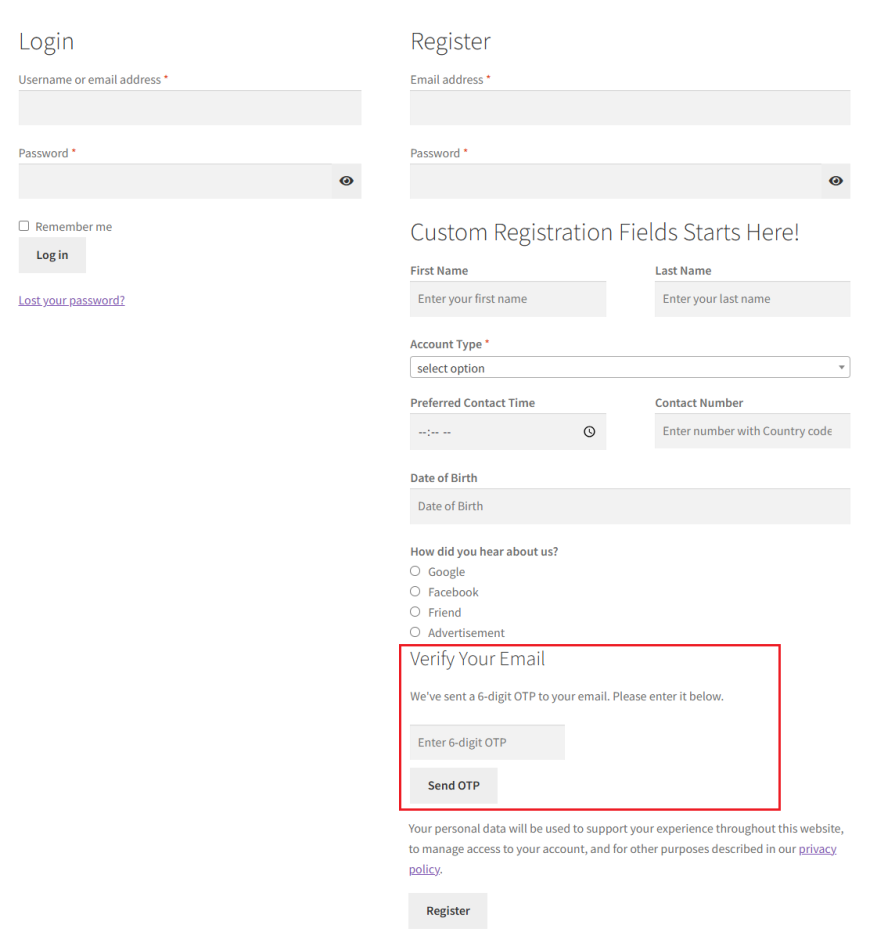Click the Send OTP button
Screen dimensions: 895x943
tap(453, 785)
